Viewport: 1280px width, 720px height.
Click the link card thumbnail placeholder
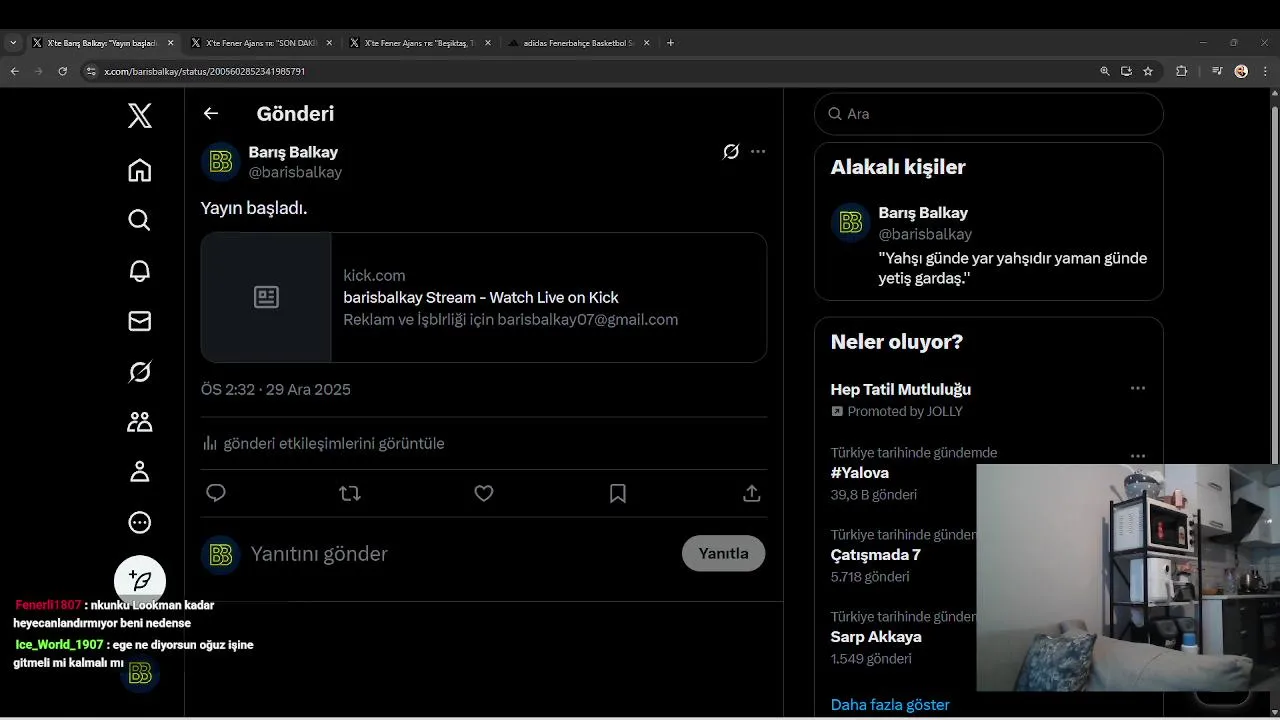pos(266,297)
